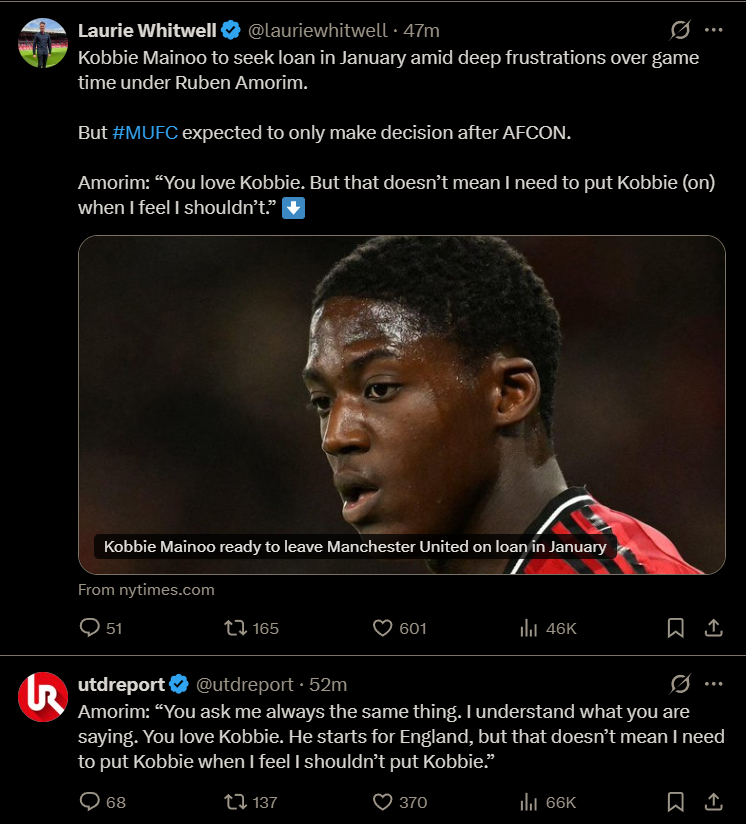
Task: Open utdreport profile avatar
Action: (x=43, y=697)
